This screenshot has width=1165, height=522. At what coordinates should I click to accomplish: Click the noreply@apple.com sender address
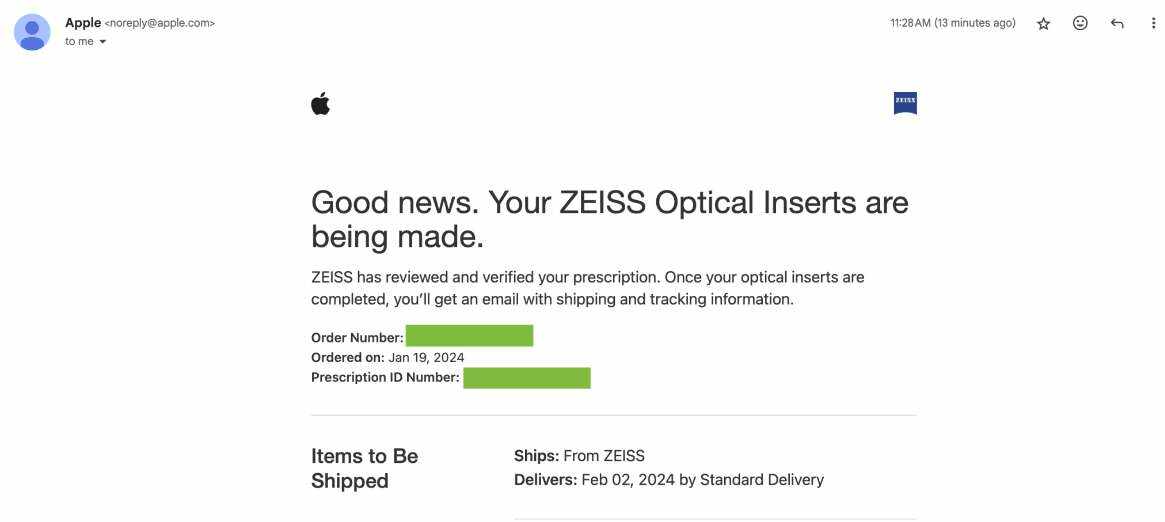(x=159, y=23)
